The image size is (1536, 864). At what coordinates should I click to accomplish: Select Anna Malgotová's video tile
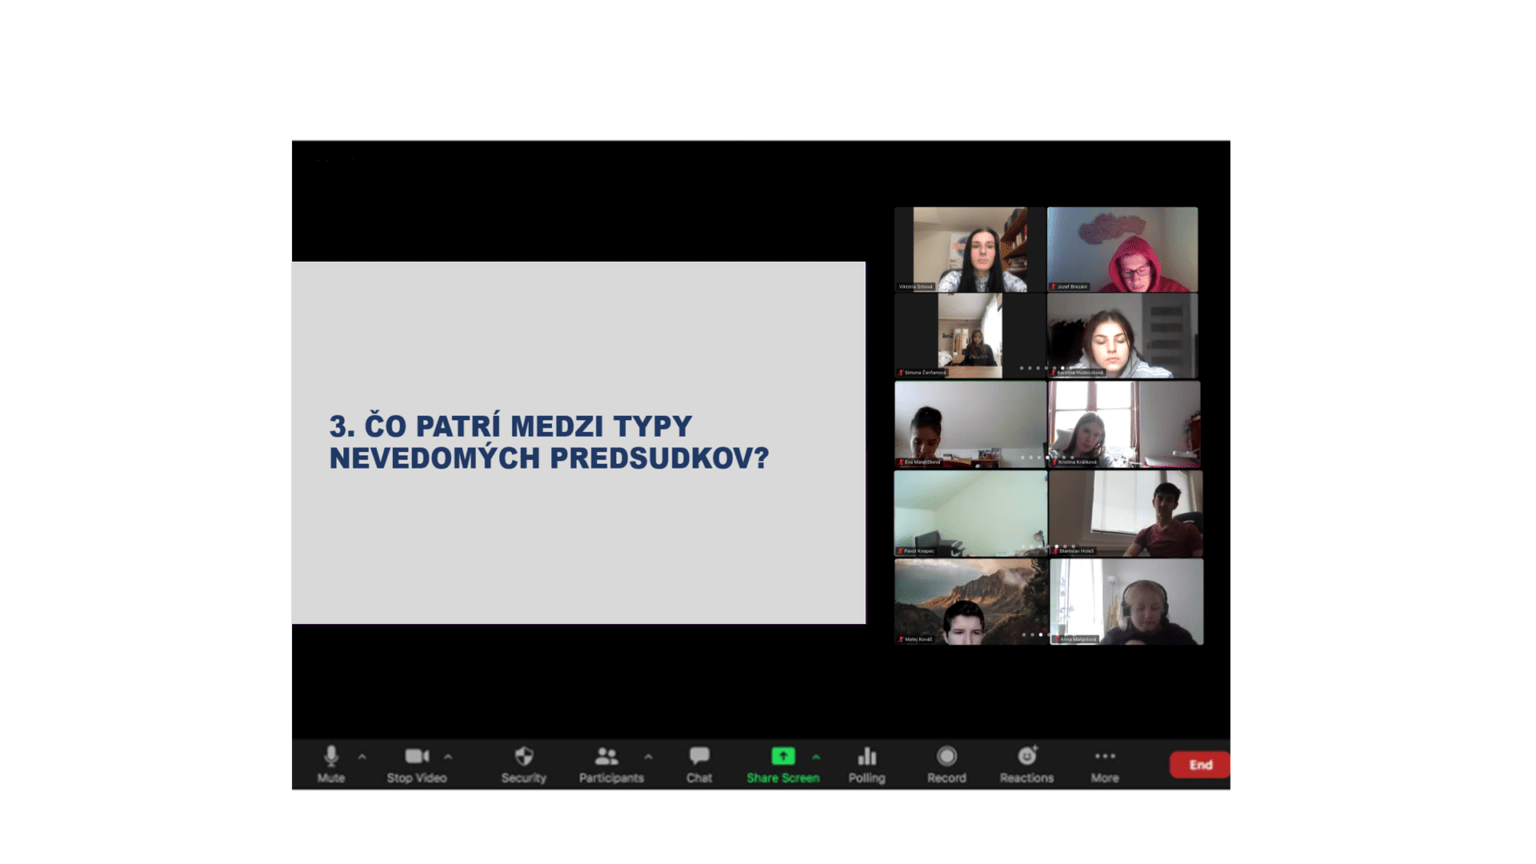[x=1127, y=601]
